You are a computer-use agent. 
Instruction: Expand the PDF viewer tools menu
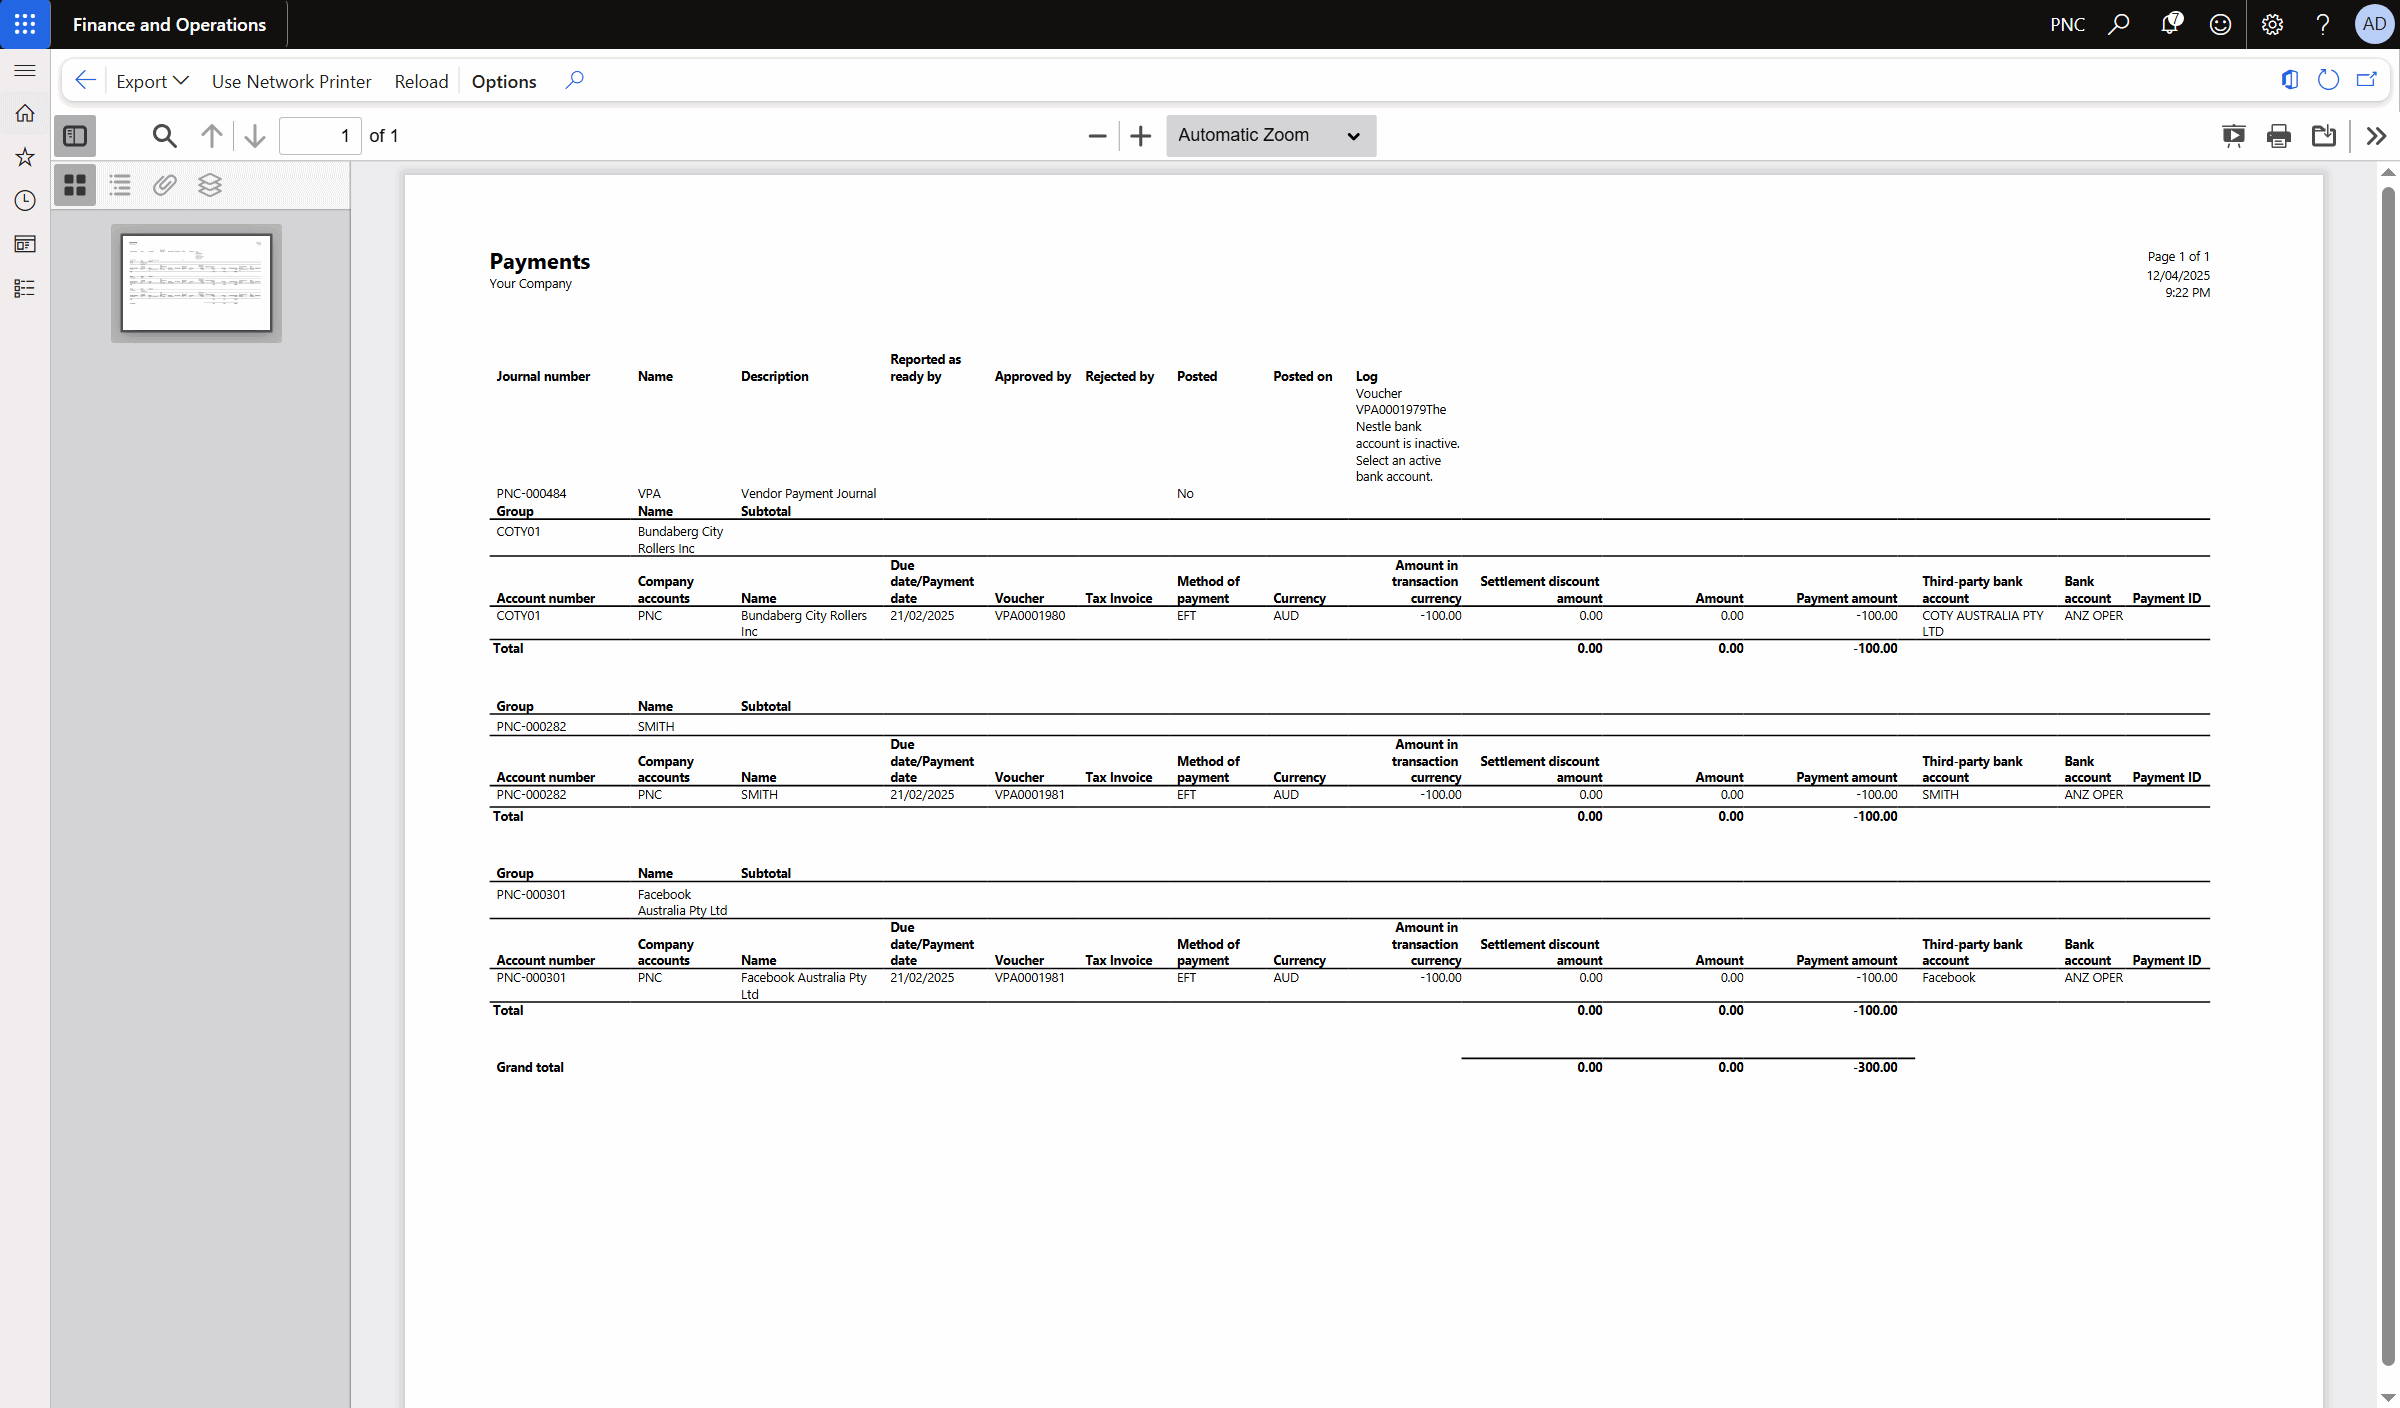click(x=2377, y=136)
